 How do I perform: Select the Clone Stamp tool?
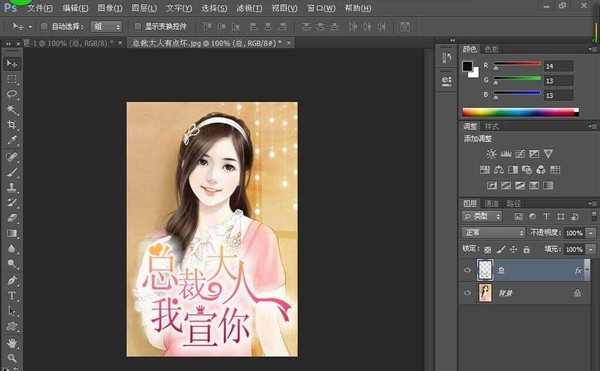click(12, 187)
